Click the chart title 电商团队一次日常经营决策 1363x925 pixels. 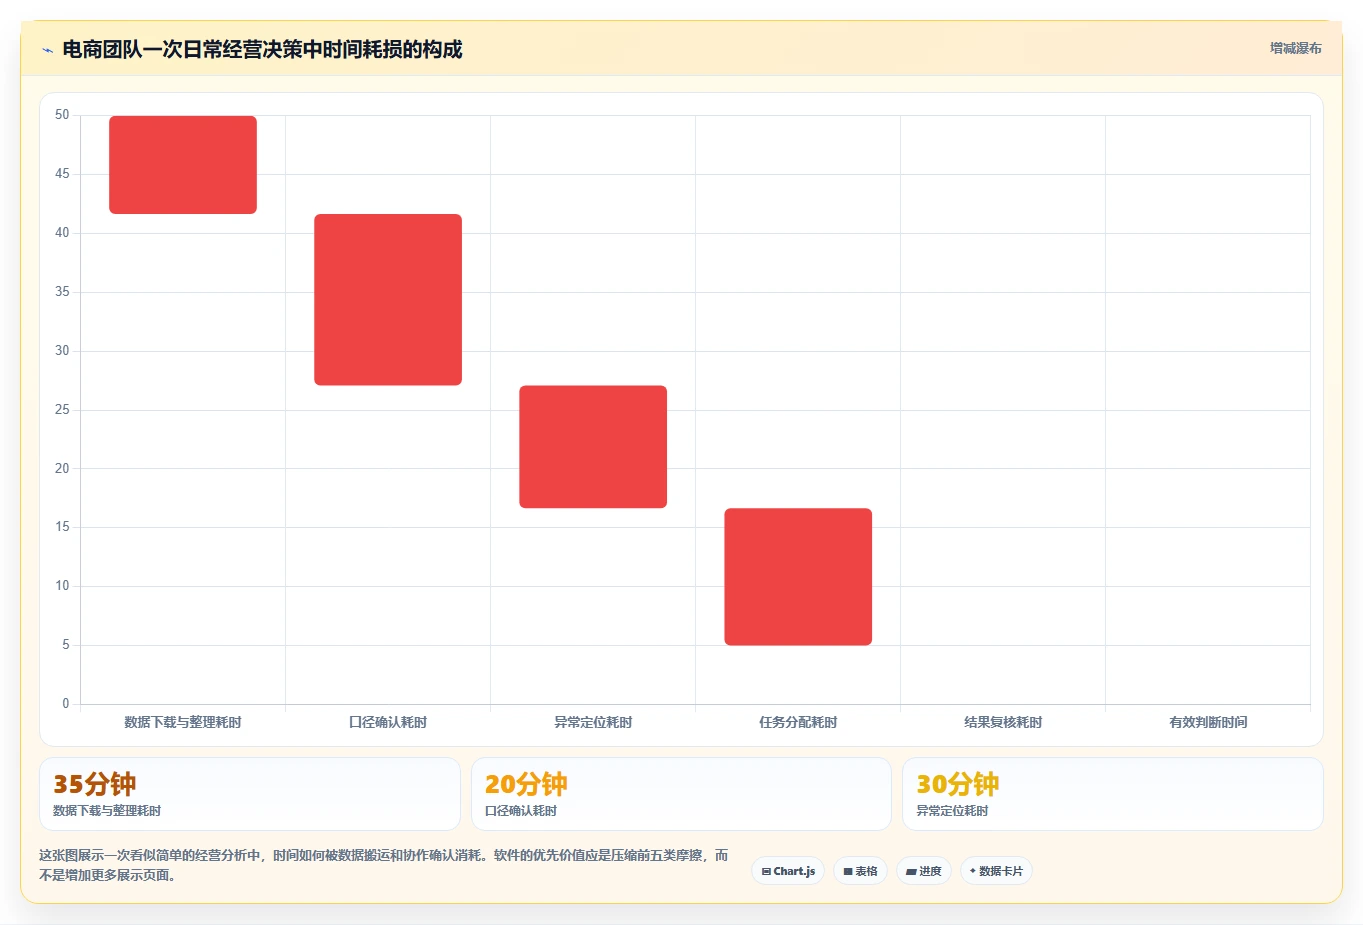coord(262,49)
